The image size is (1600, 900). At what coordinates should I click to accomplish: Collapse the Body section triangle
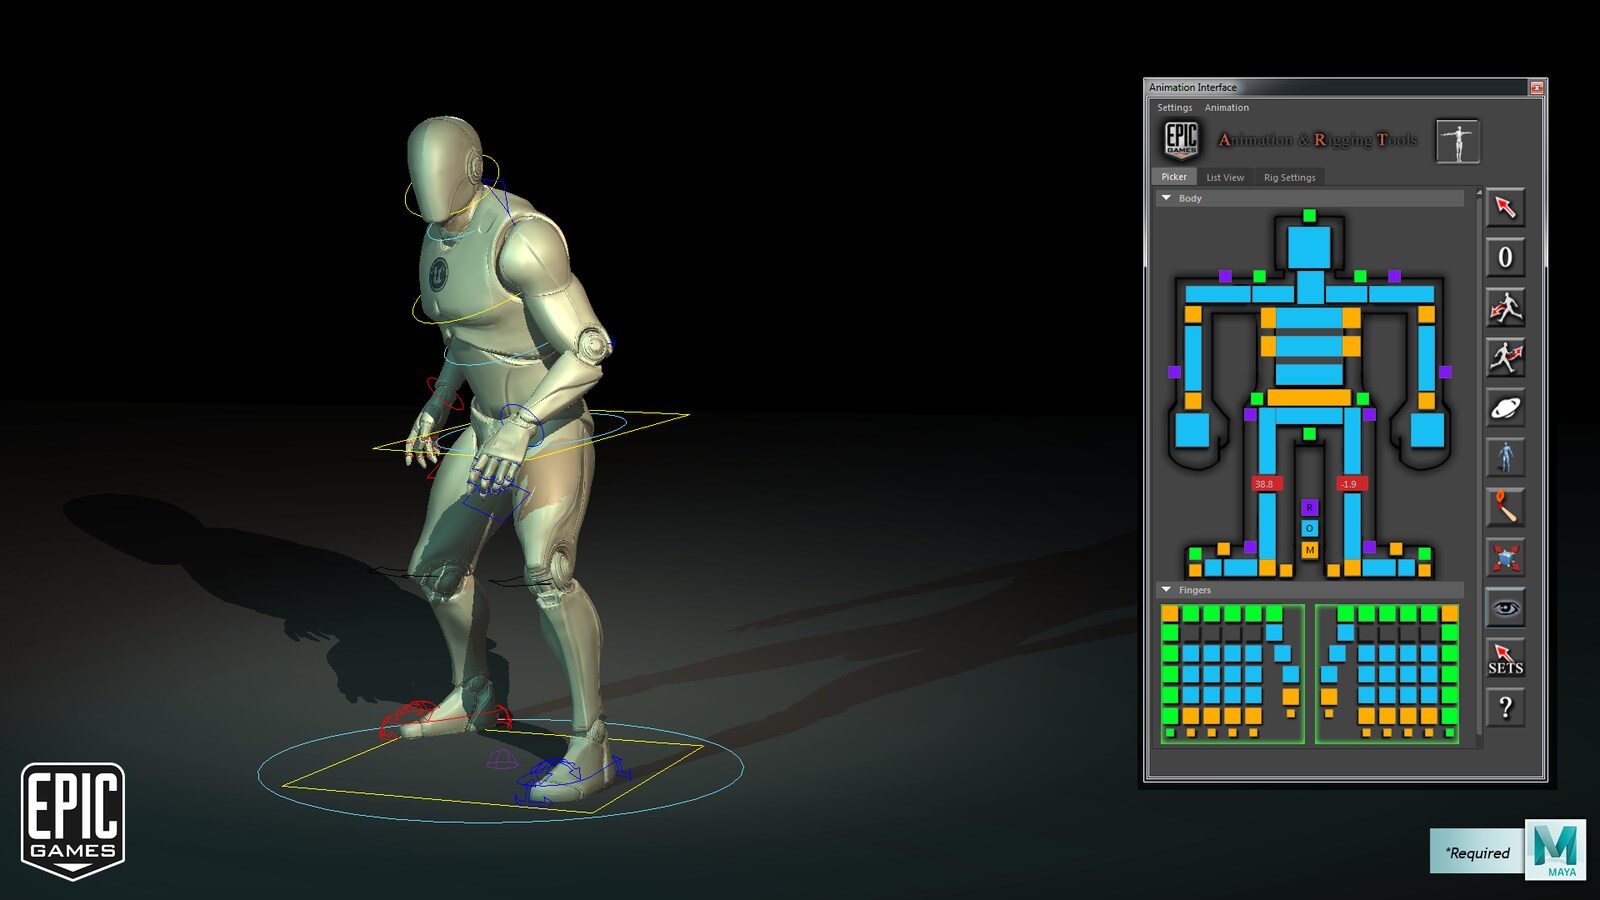click(x=1166, y=198)
